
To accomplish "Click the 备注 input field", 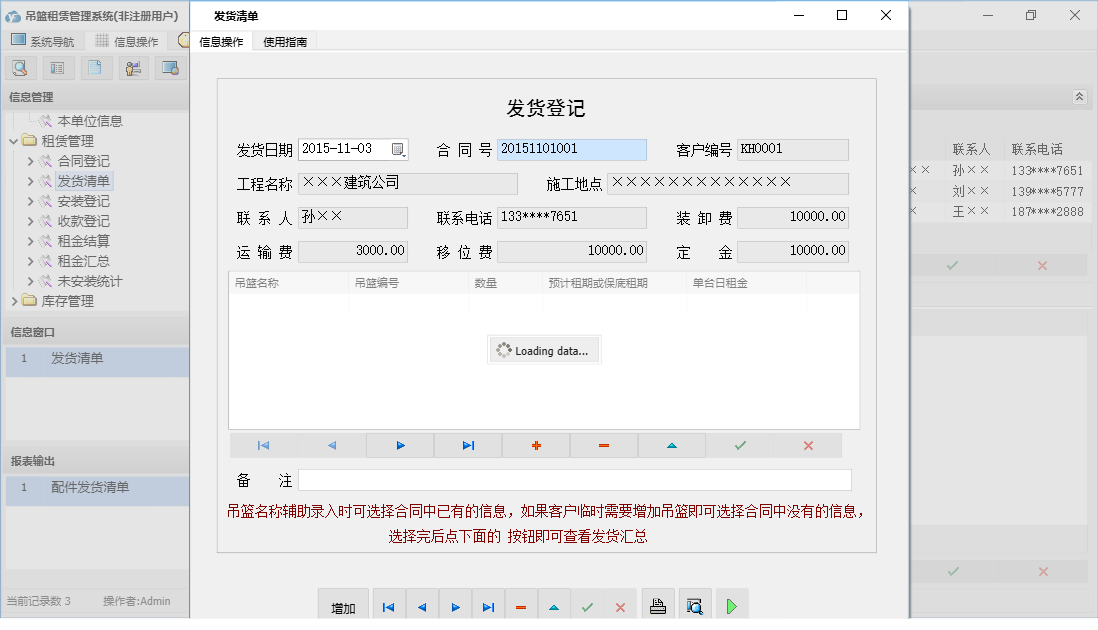I will pyautogui.click(x=575, y=480).
